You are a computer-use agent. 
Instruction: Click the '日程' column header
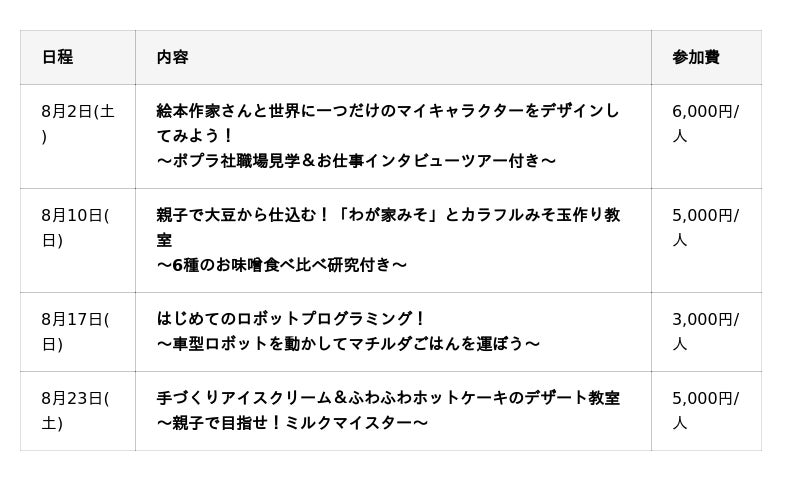(x=57, y=57)
